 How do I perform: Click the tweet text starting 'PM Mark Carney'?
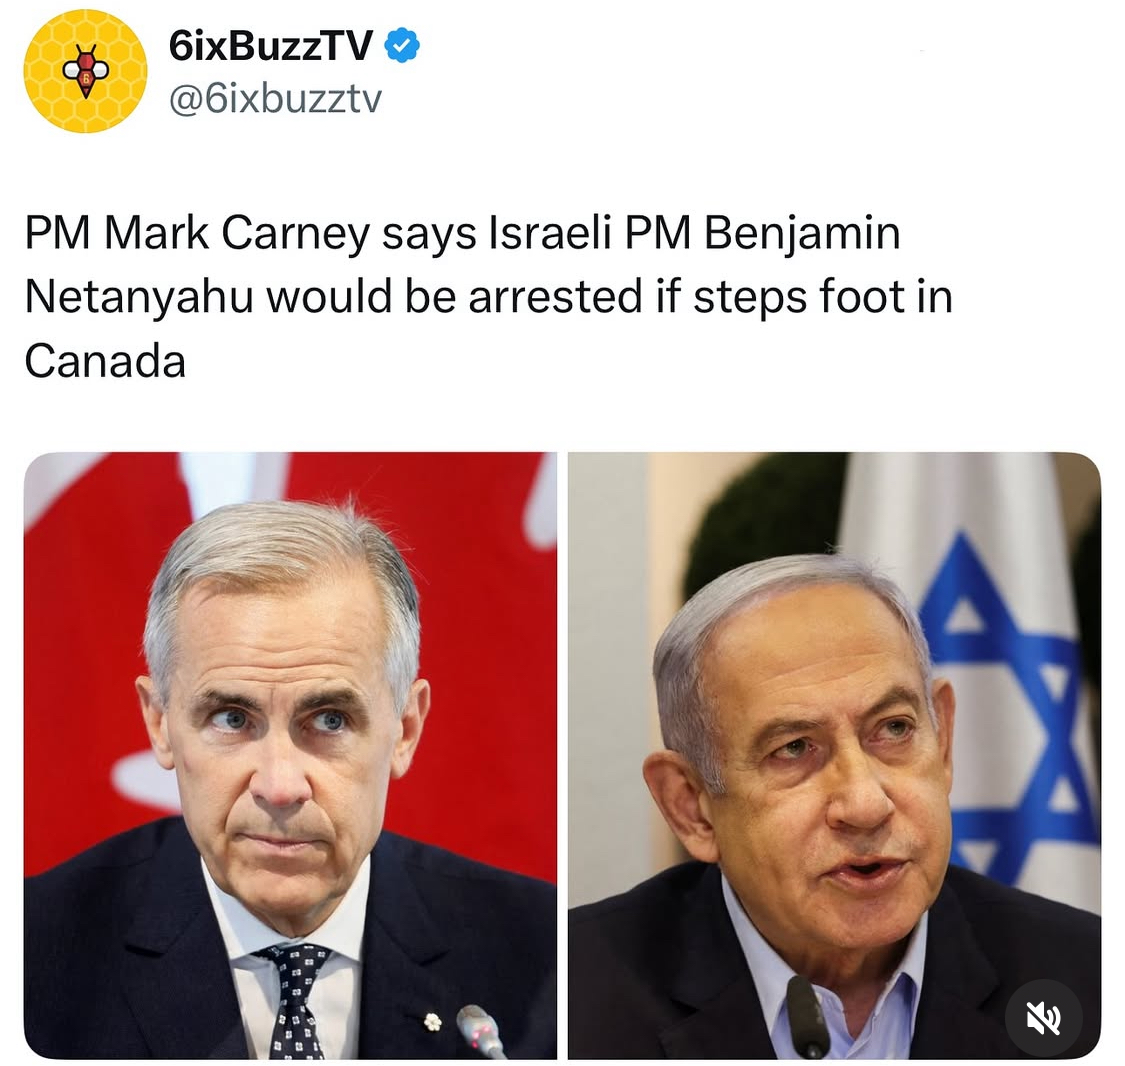point(489,296)
